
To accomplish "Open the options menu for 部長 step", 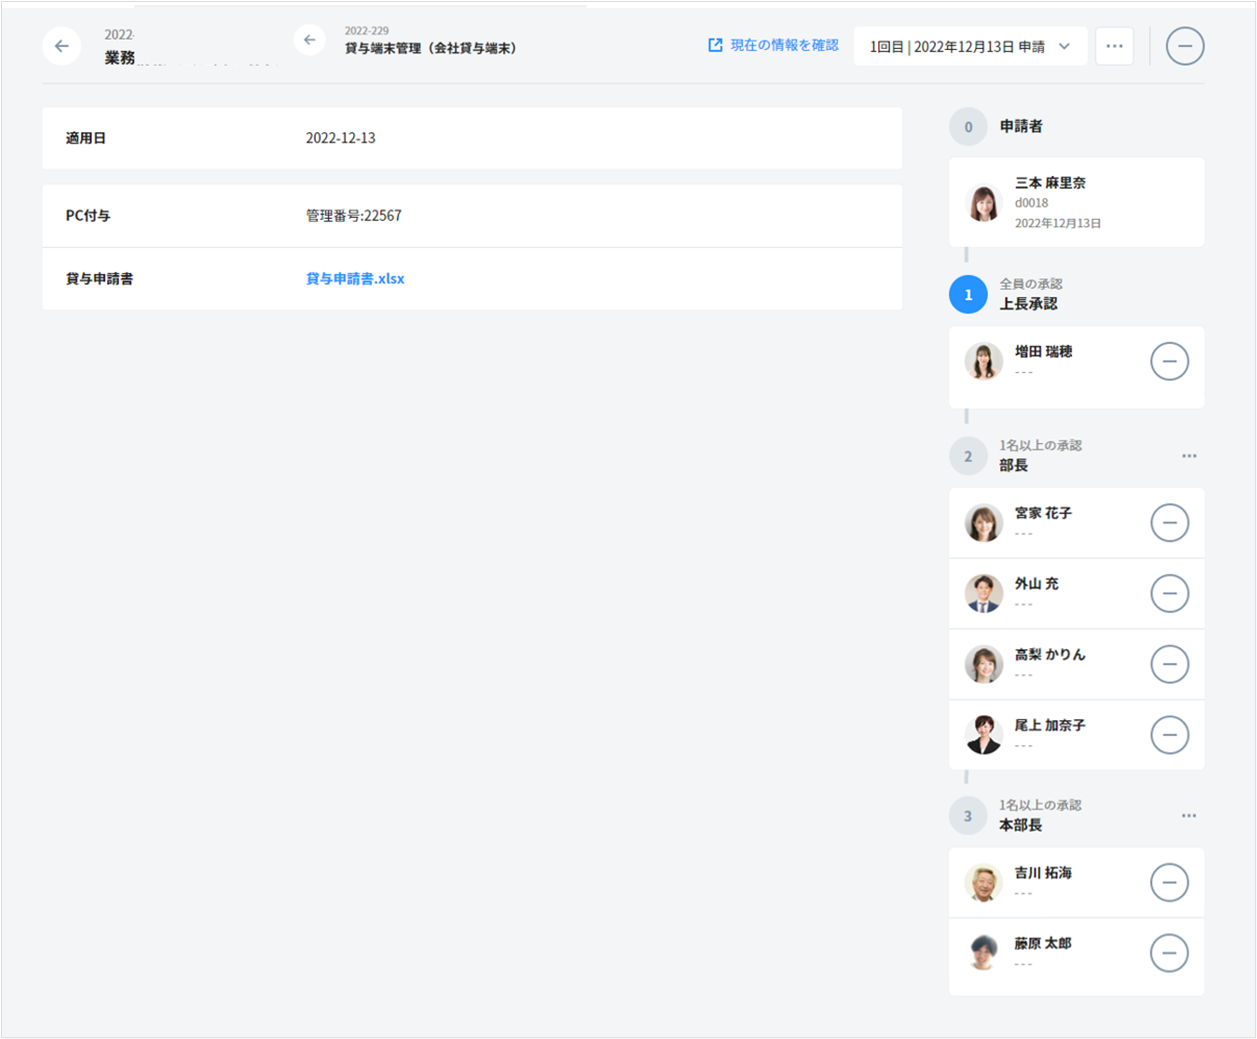I will tap(1188, 456).
